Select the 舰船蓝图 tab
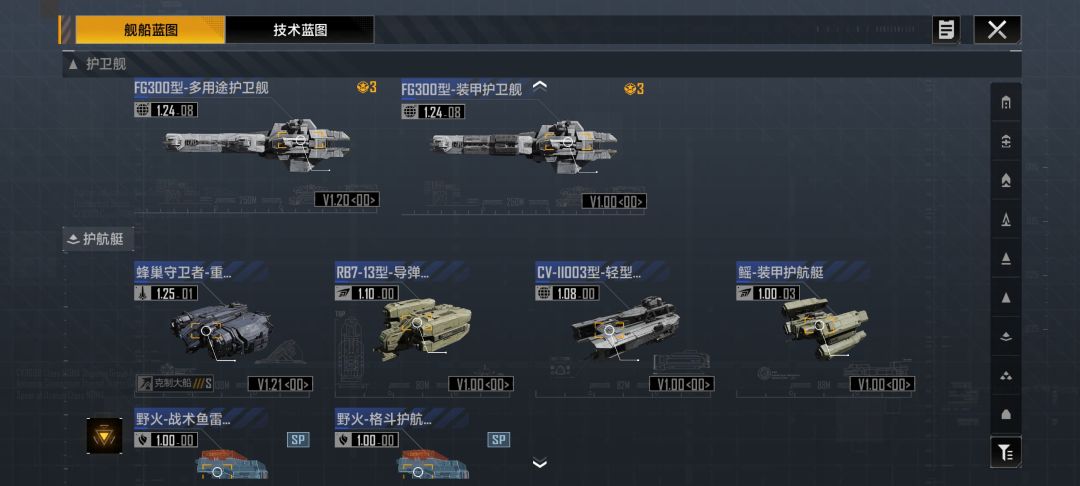 point(151,30)
